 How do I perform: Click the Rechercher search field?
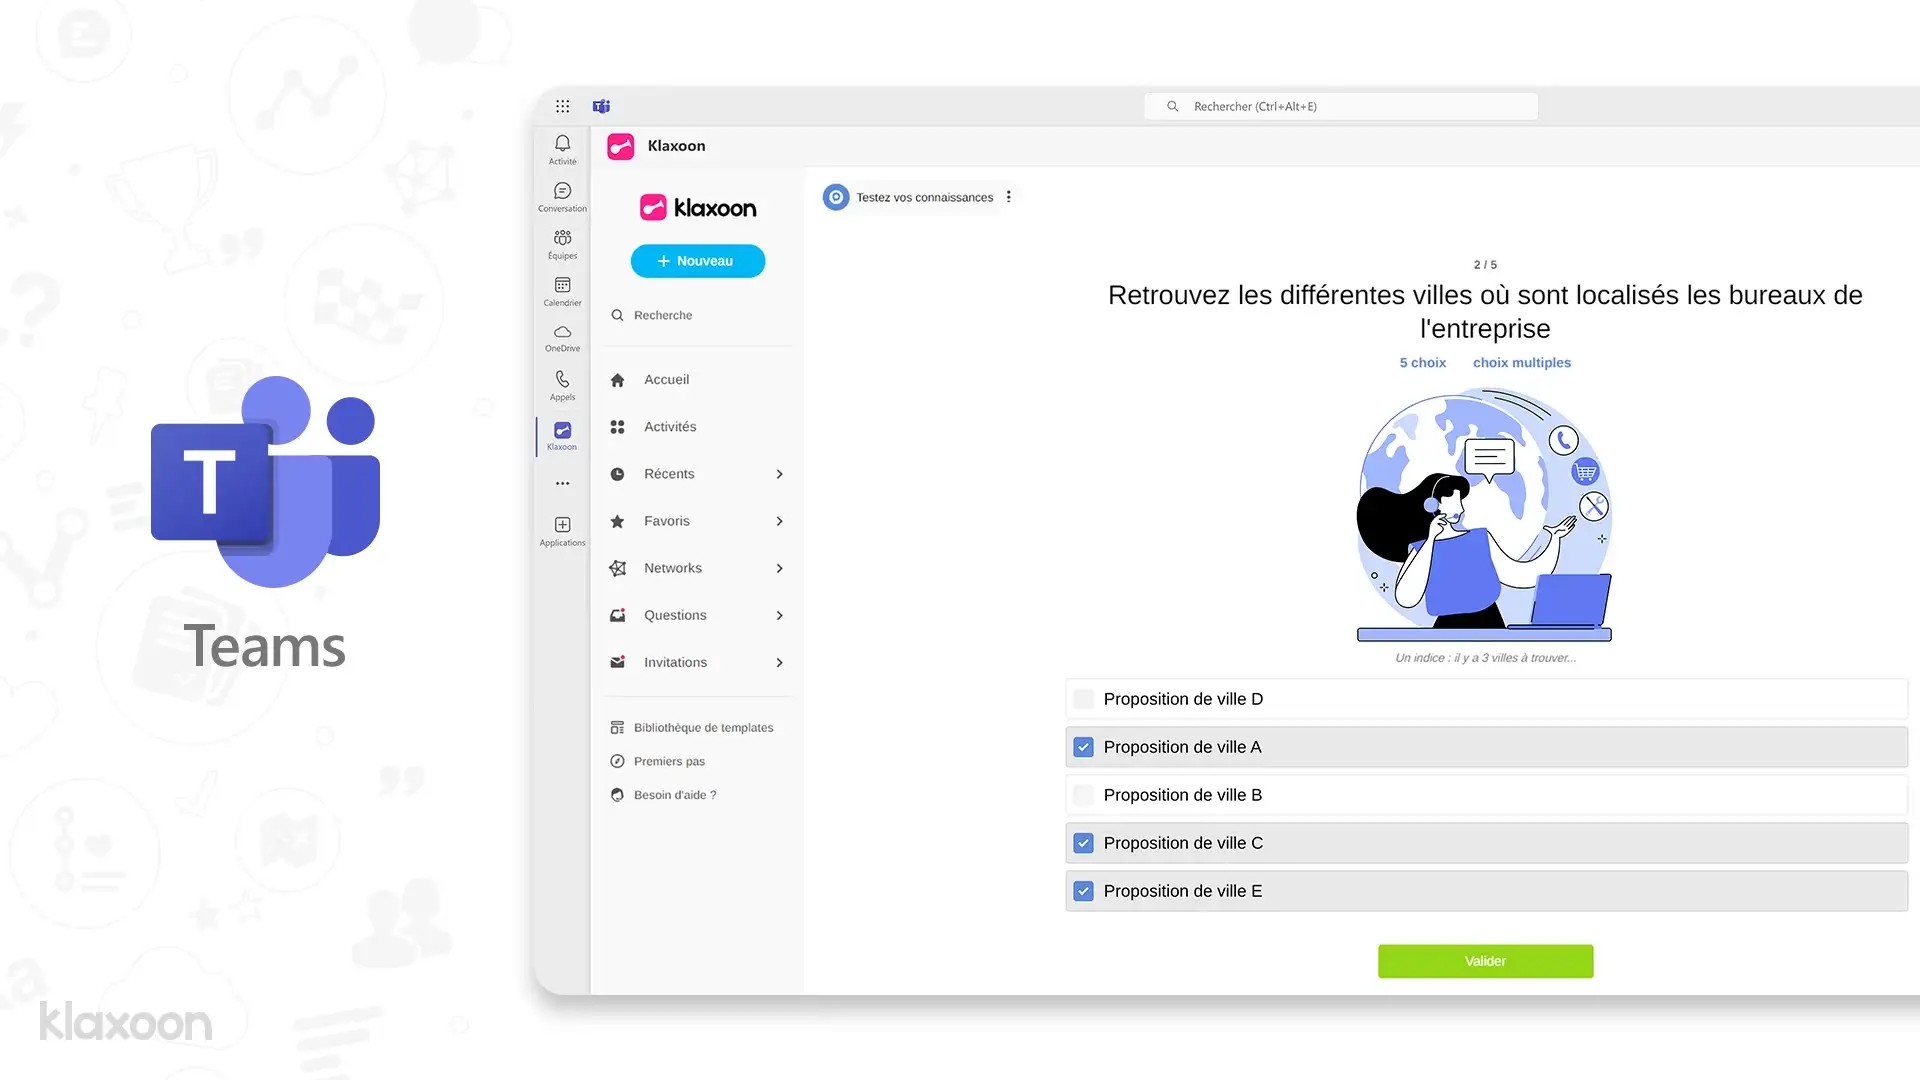point(1340,106)
